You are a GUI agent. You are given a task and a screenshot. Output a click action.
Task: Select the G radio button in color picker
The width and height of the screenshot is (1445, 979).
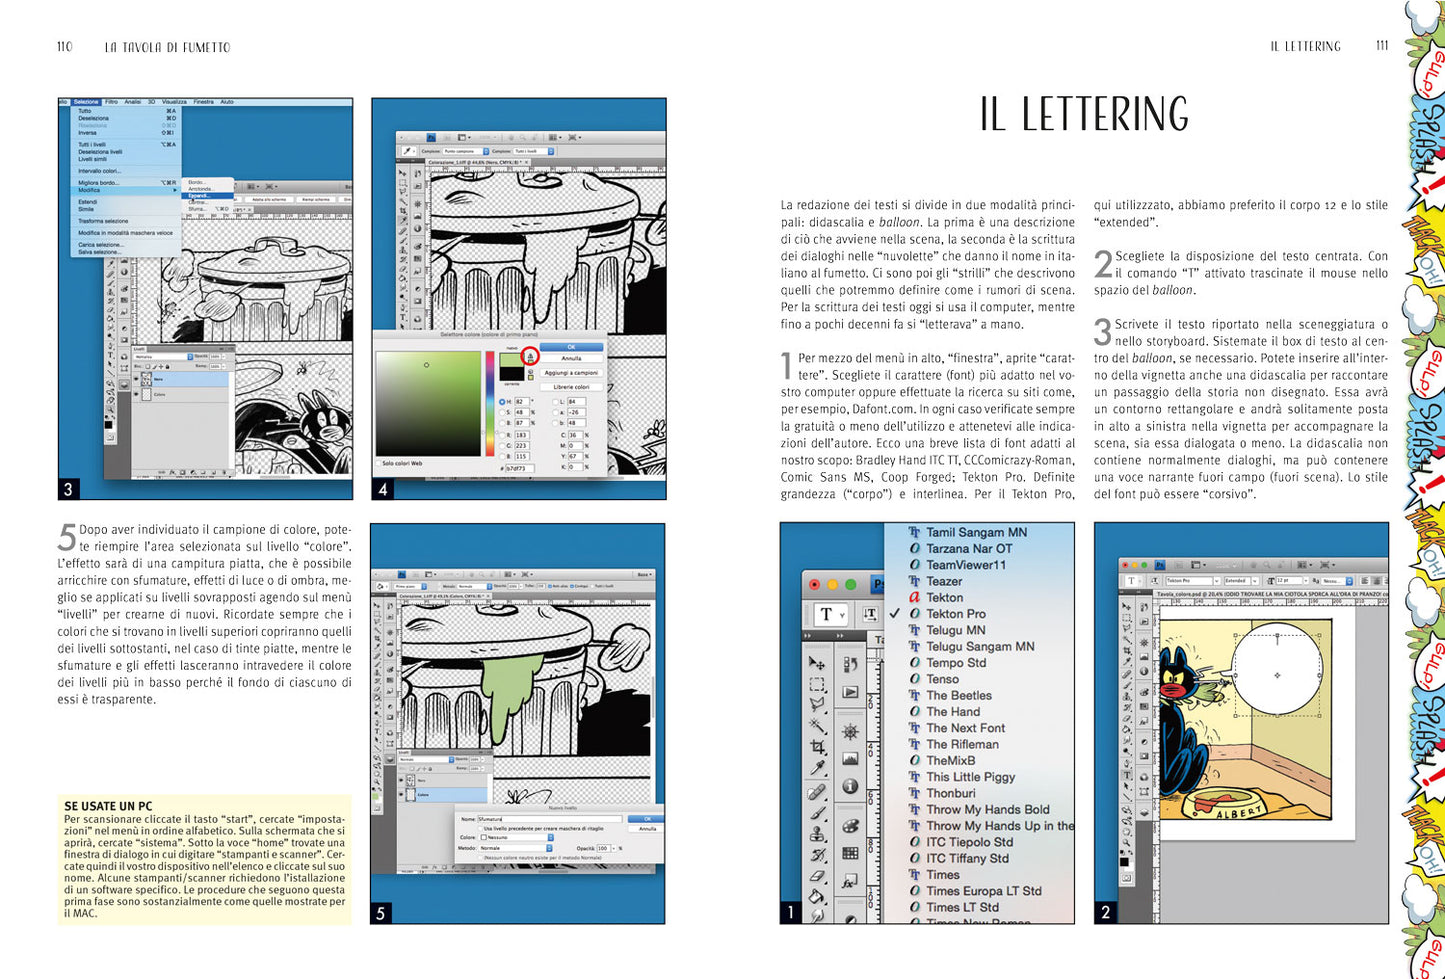click(x=502, y=446)
